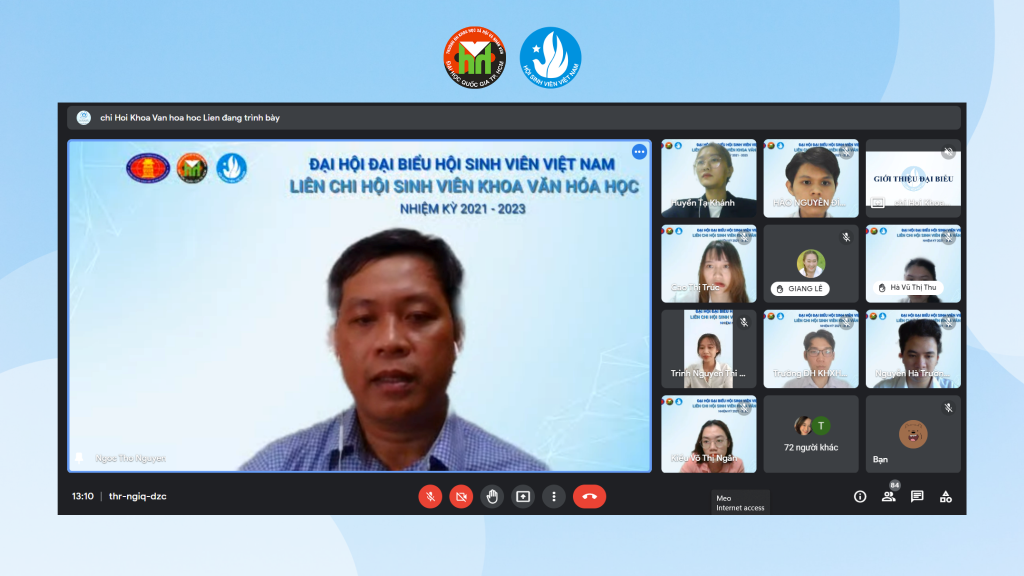Open more options three-dot menu
The image size is (1024, 576).
click(554, 496)
